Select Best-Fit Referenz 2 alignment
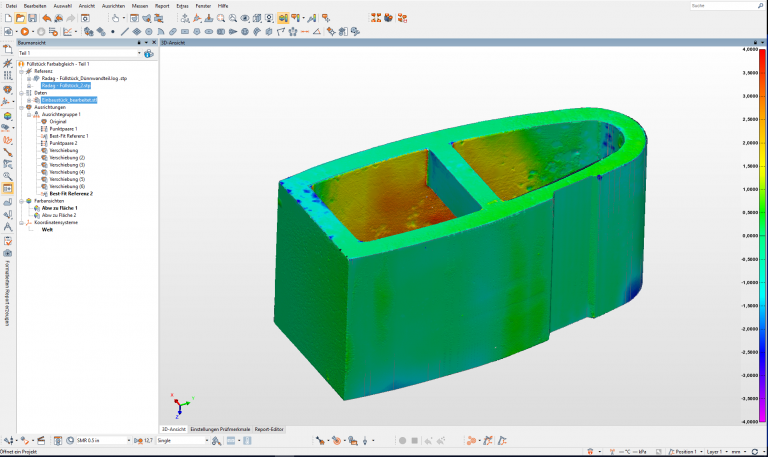Screen dimensions: 768x457 click(x=70, y=193)
